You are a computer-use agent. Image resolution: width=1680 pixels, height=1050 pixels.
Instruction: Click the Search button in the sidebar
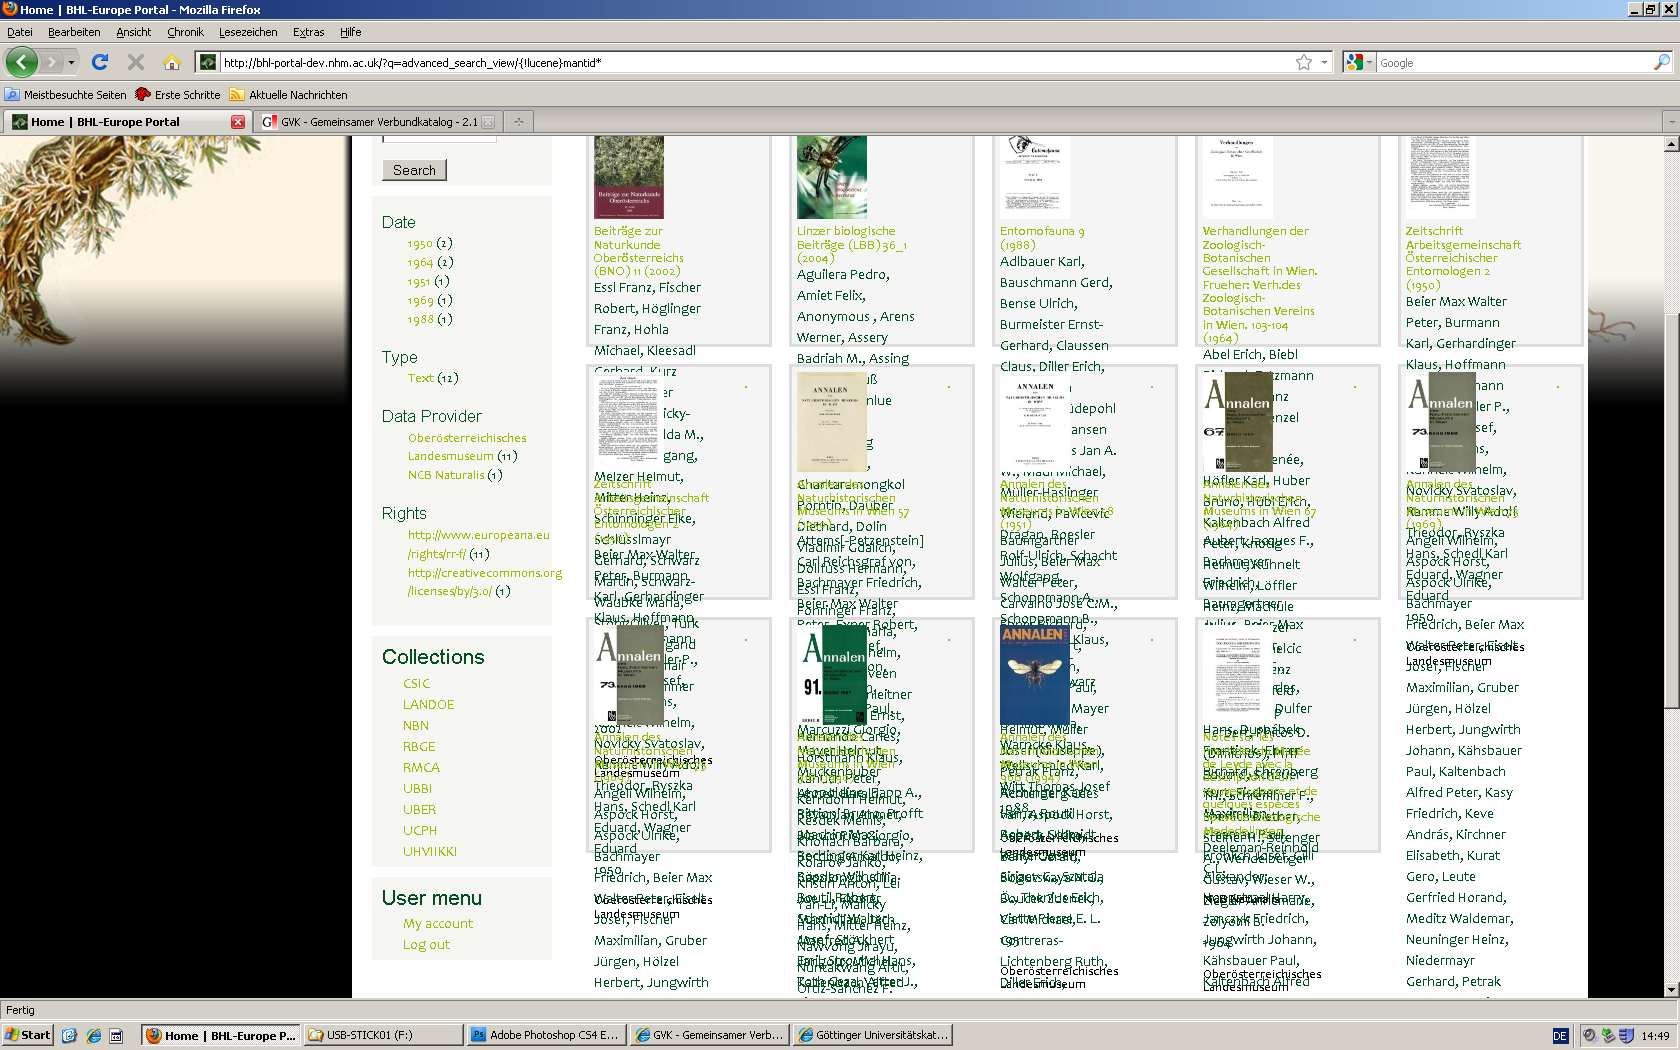coord(414,170)
